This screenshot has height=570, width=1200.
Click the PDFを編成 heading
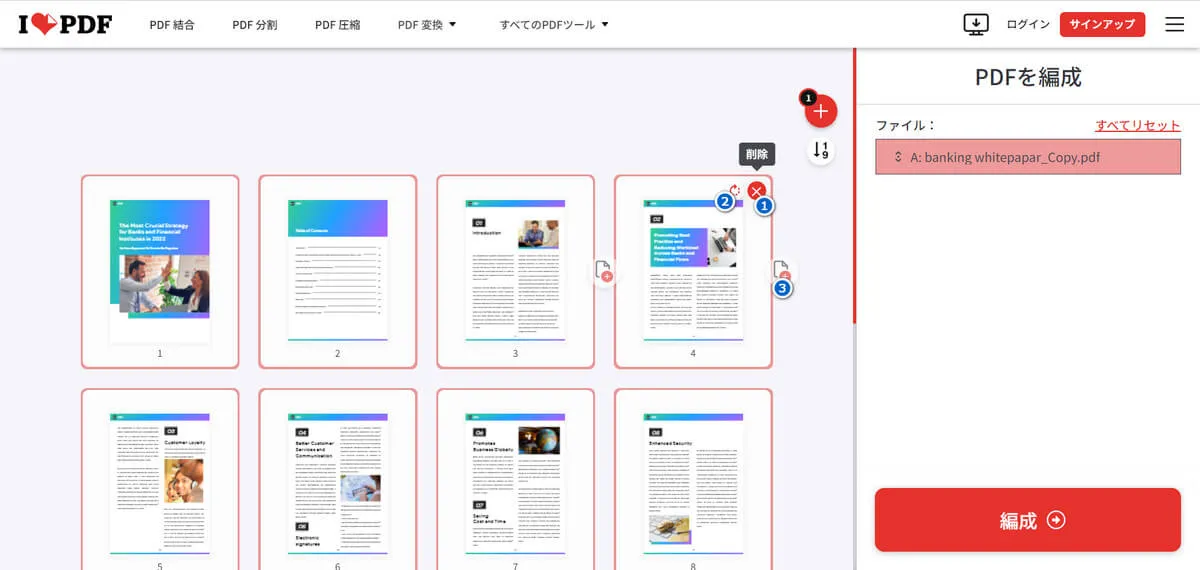(1028, 77)
